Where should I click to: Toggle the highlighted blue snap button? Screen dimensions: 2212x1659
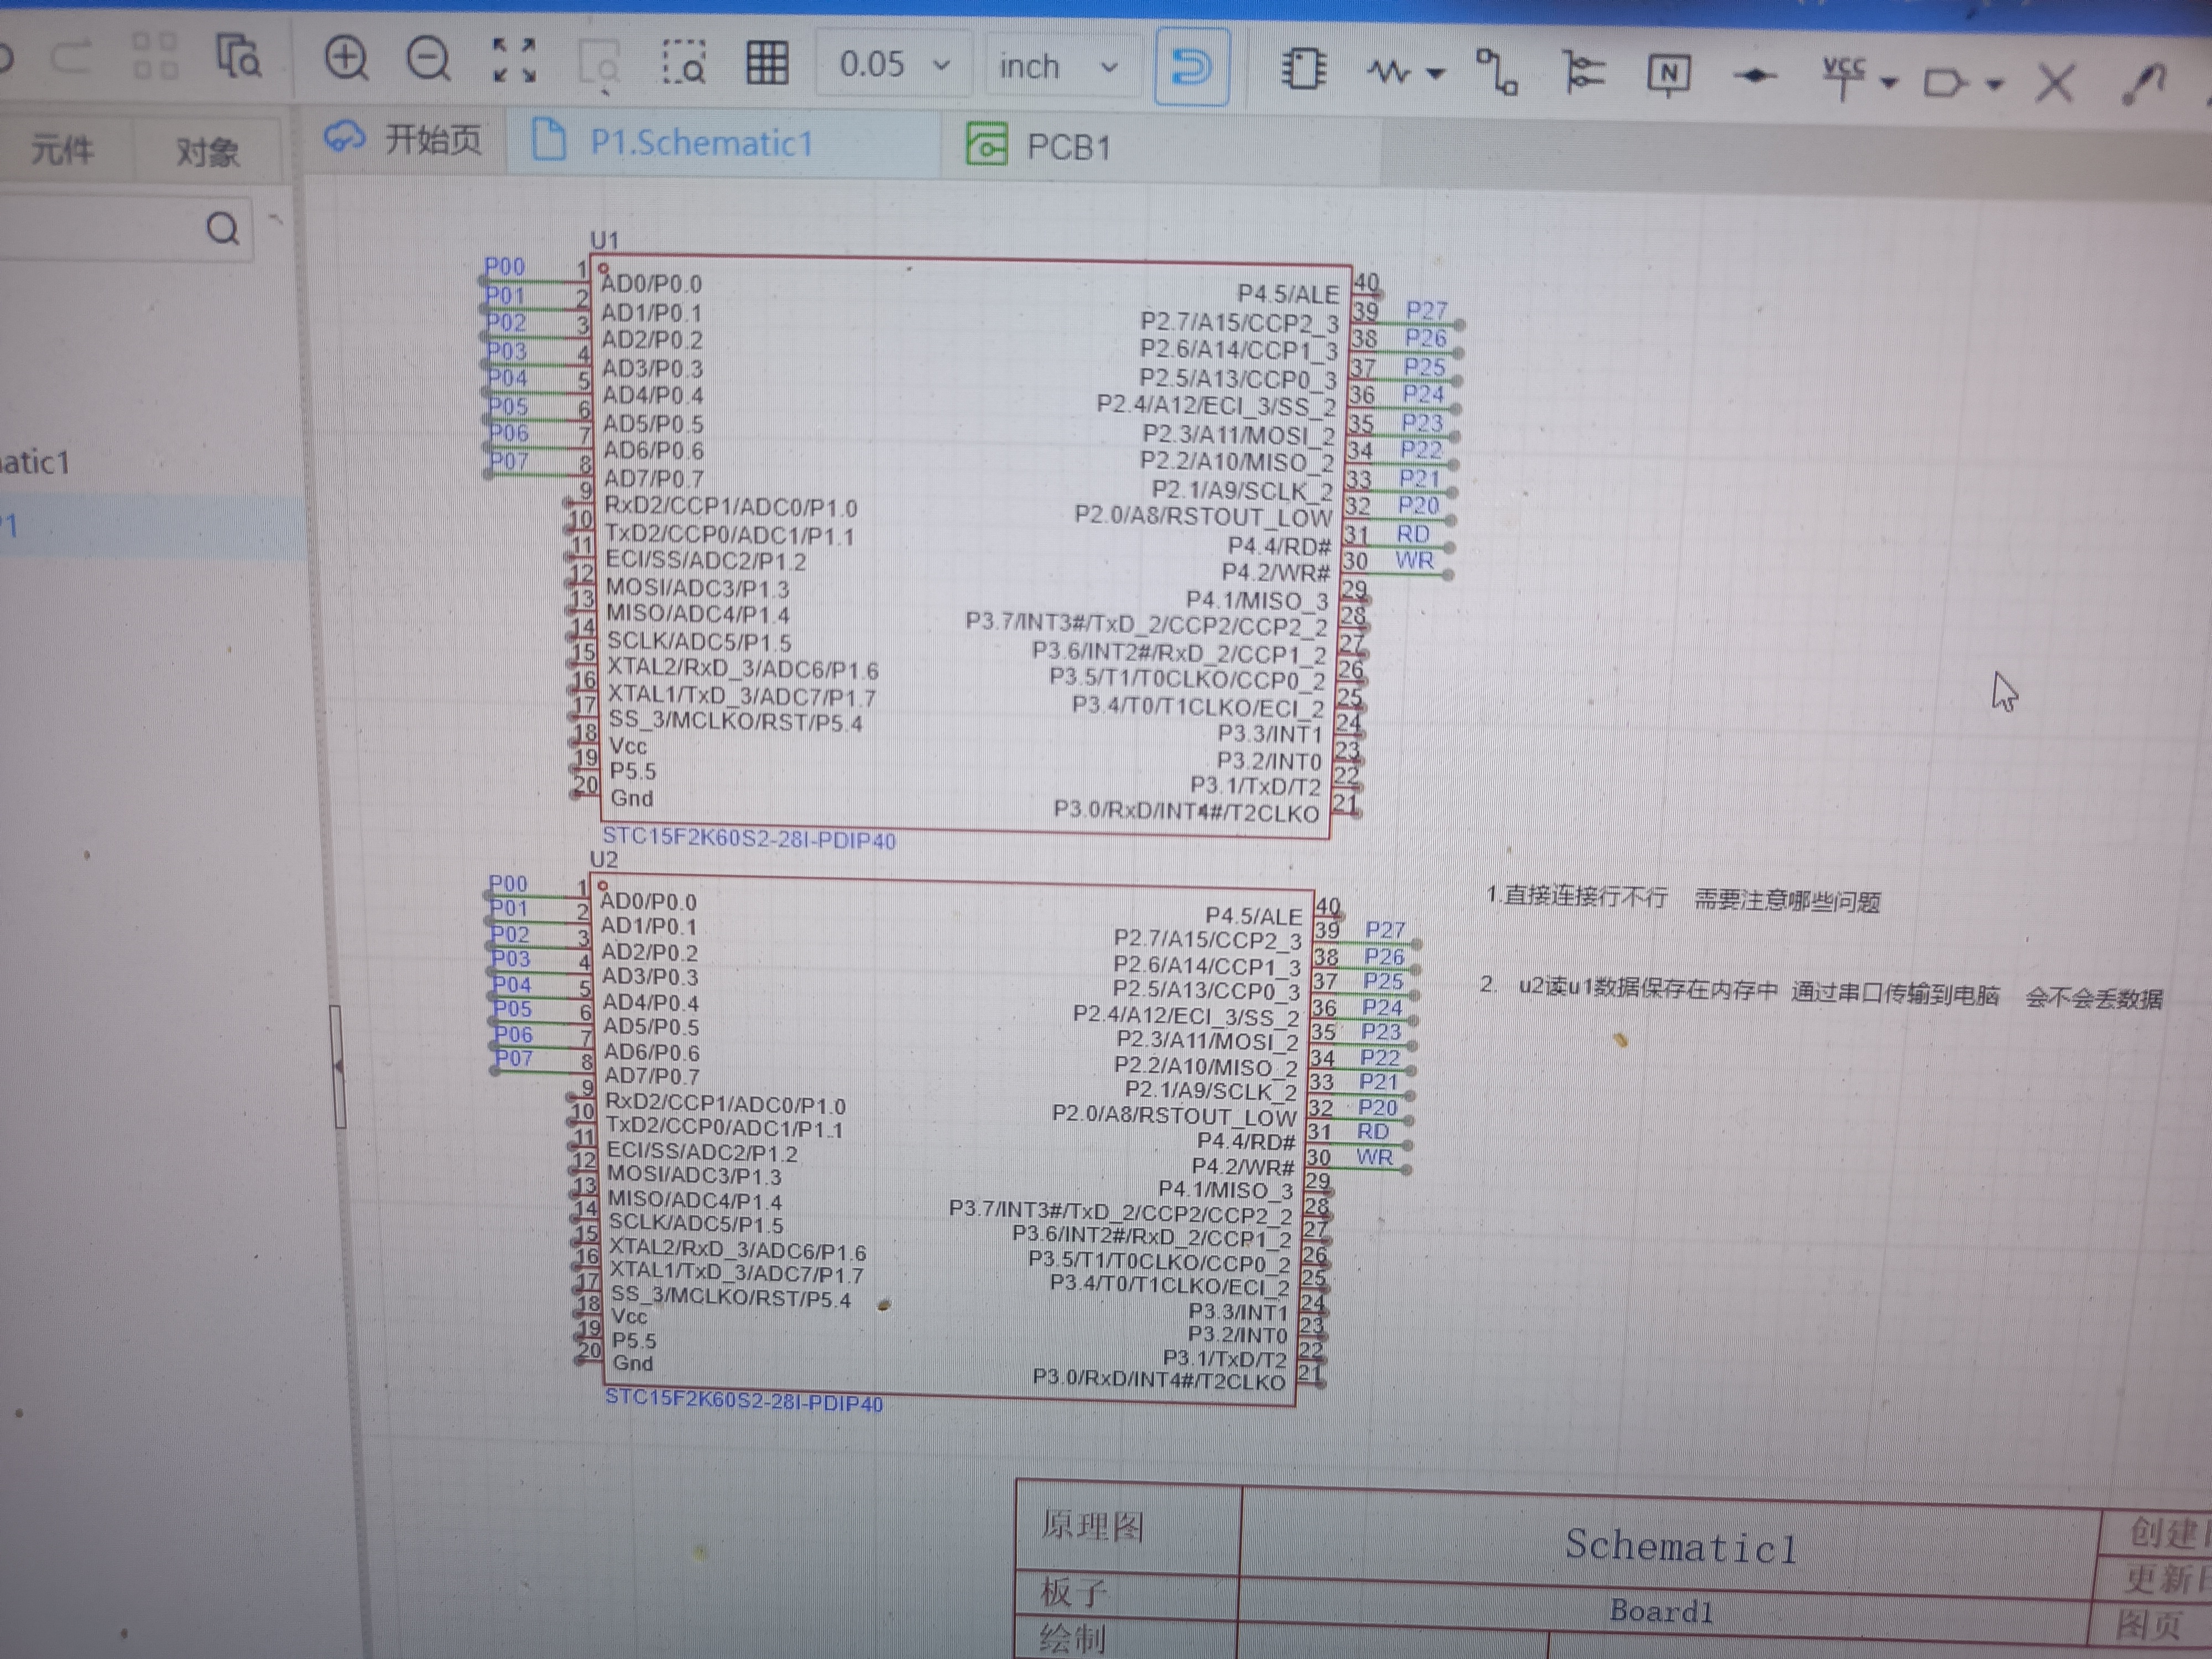pos(1191,68)
